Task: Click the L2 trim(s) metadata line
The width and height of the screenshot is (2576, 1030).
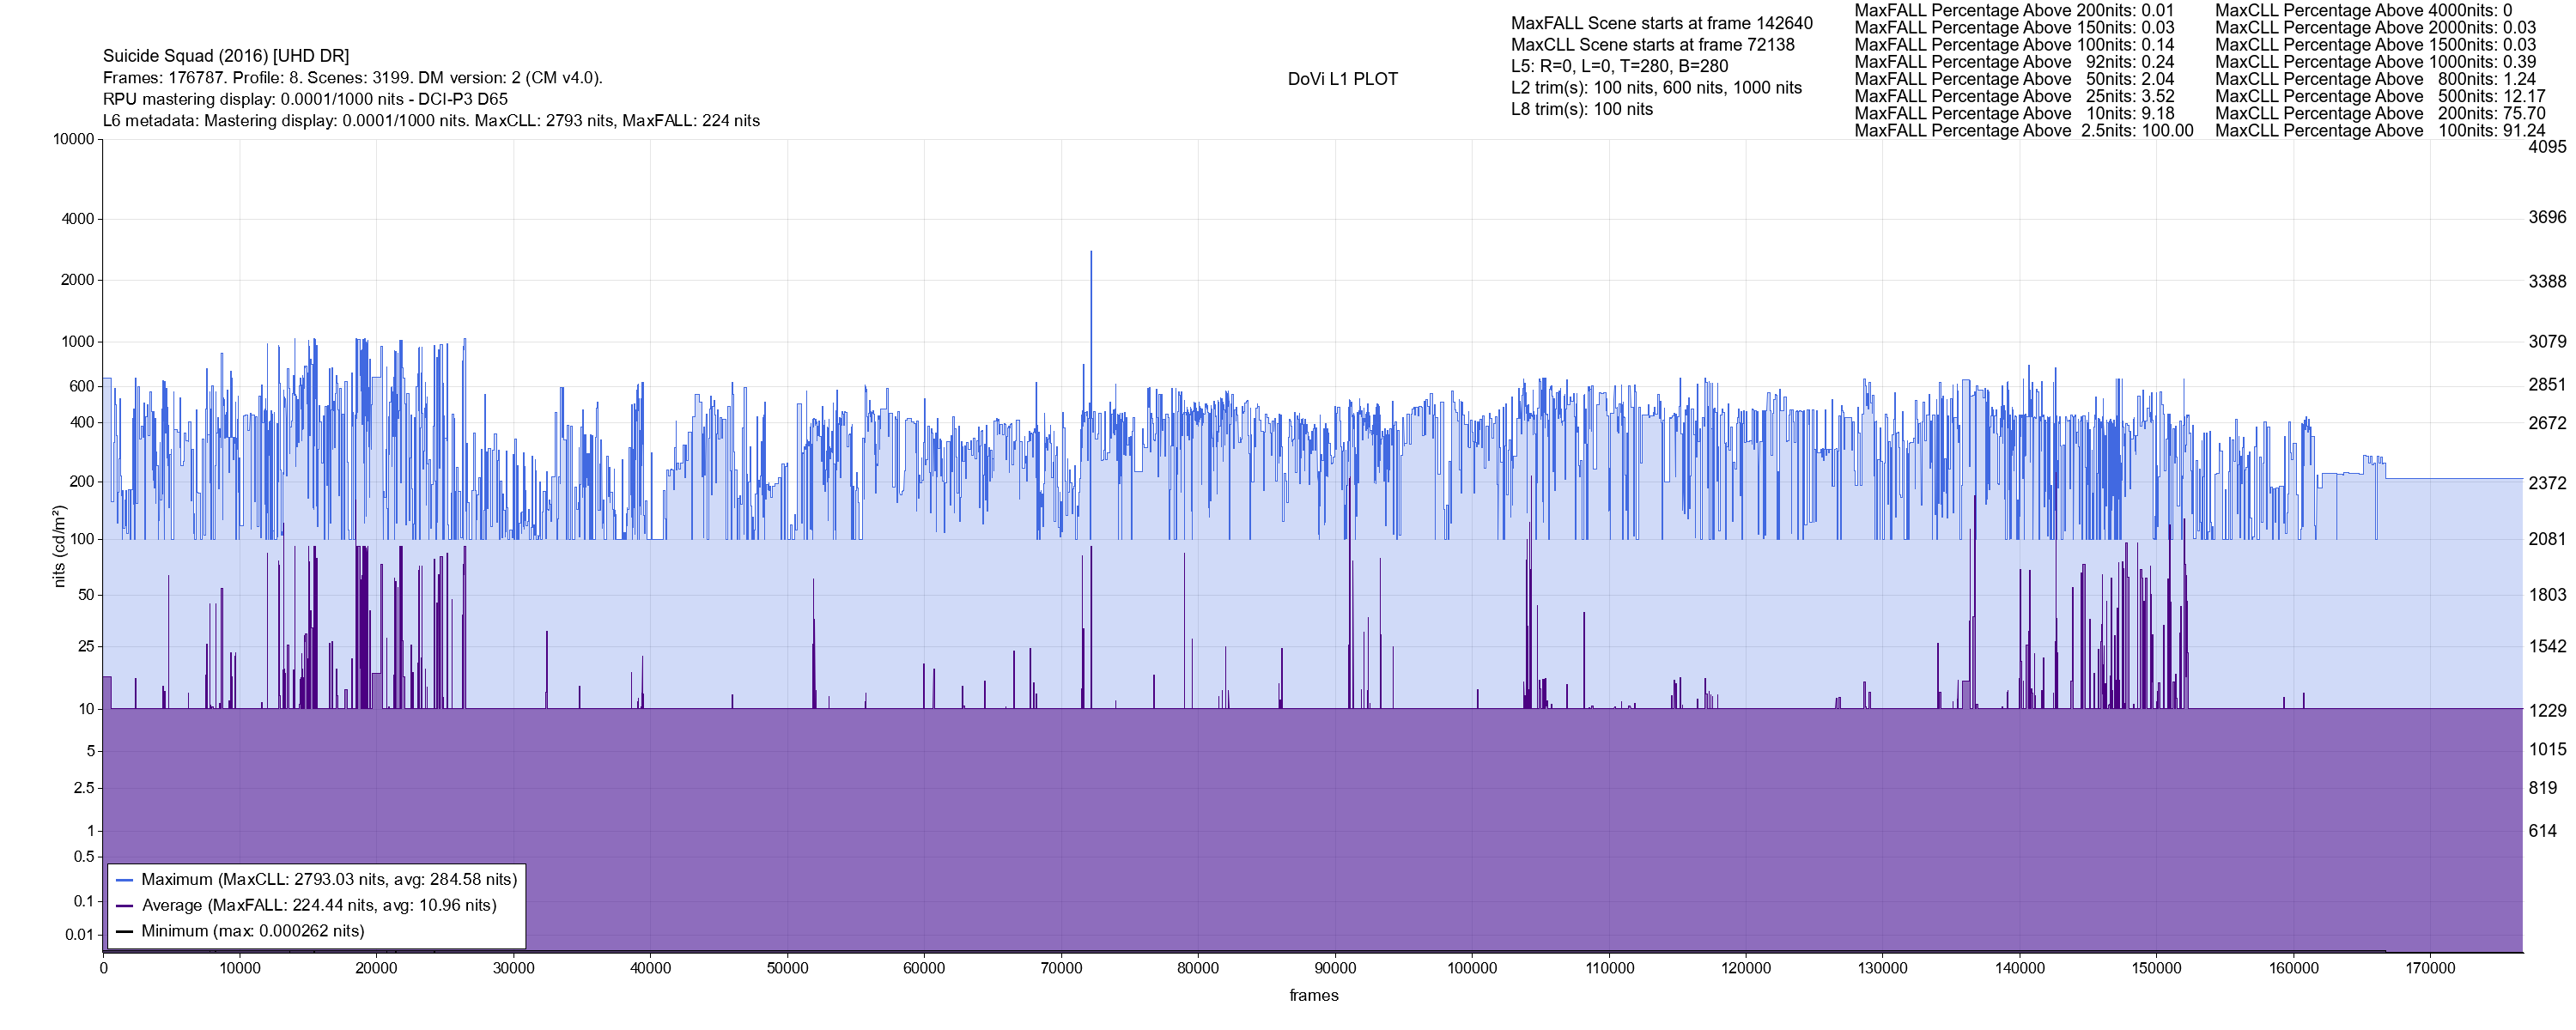Action: 1656,88
